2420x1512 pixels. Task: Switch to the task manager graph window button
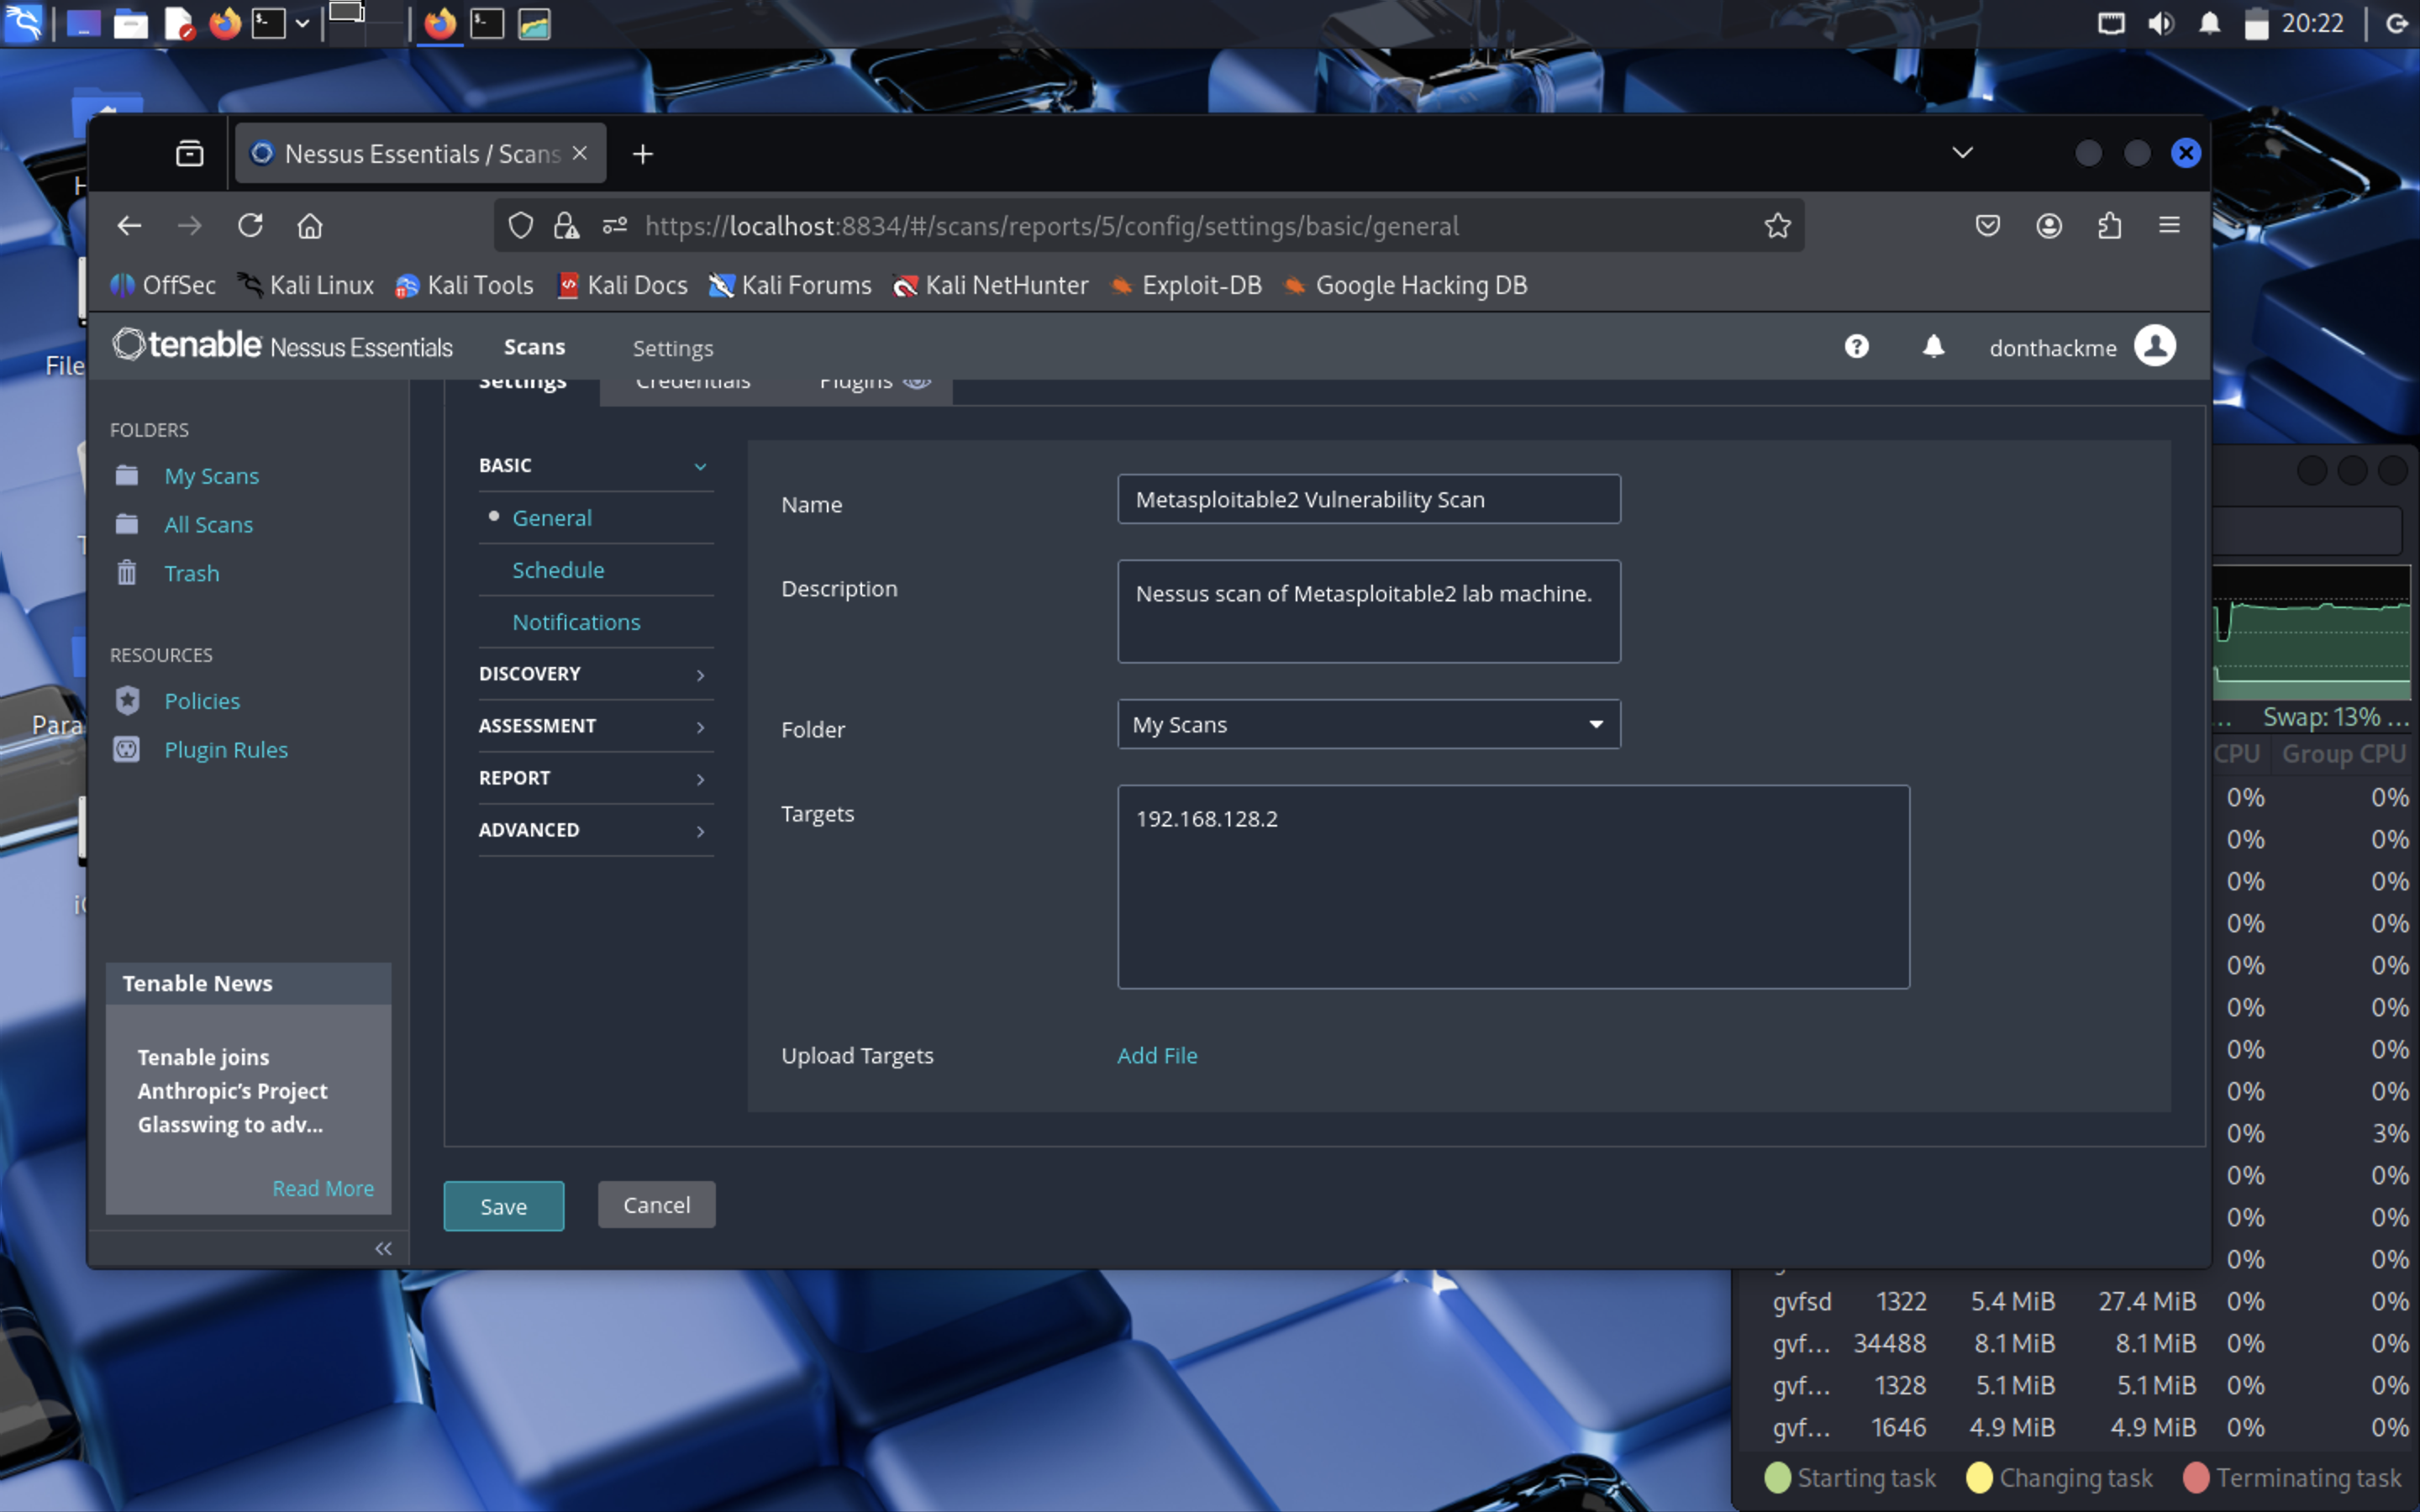pyautogui.click(x=534, y=23)
